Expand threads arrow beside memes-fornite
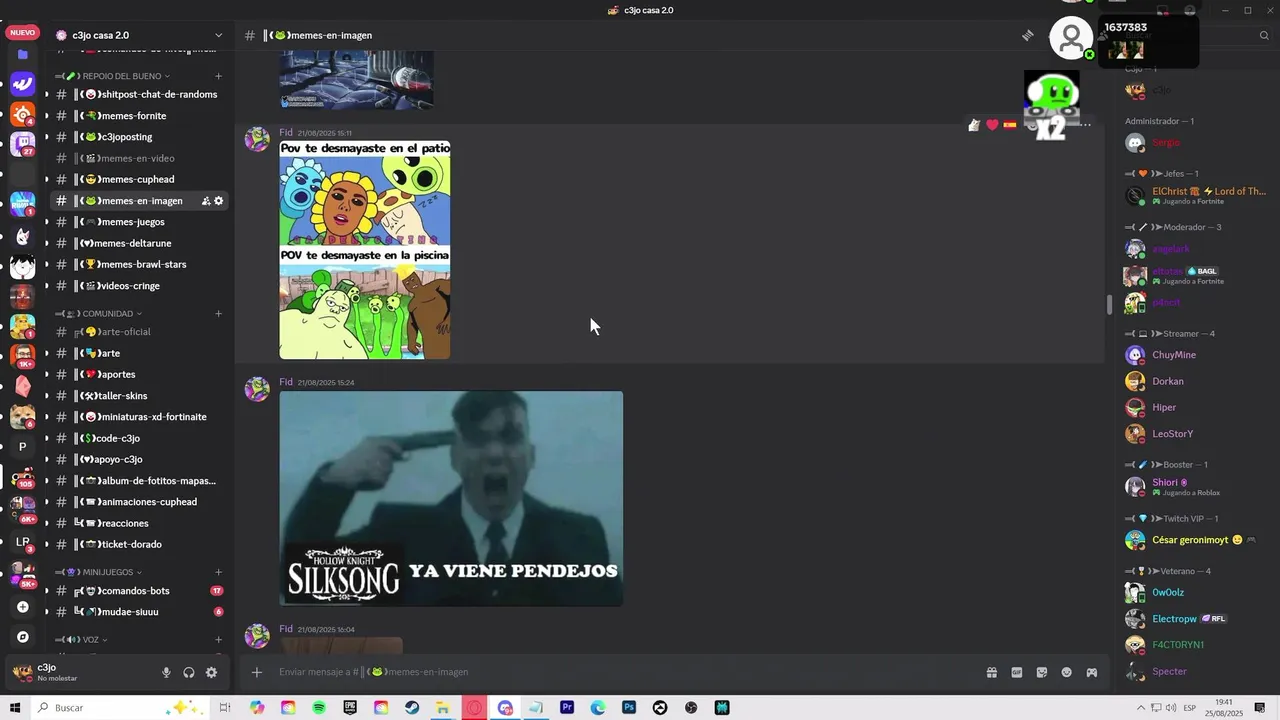 pos(46,116)
